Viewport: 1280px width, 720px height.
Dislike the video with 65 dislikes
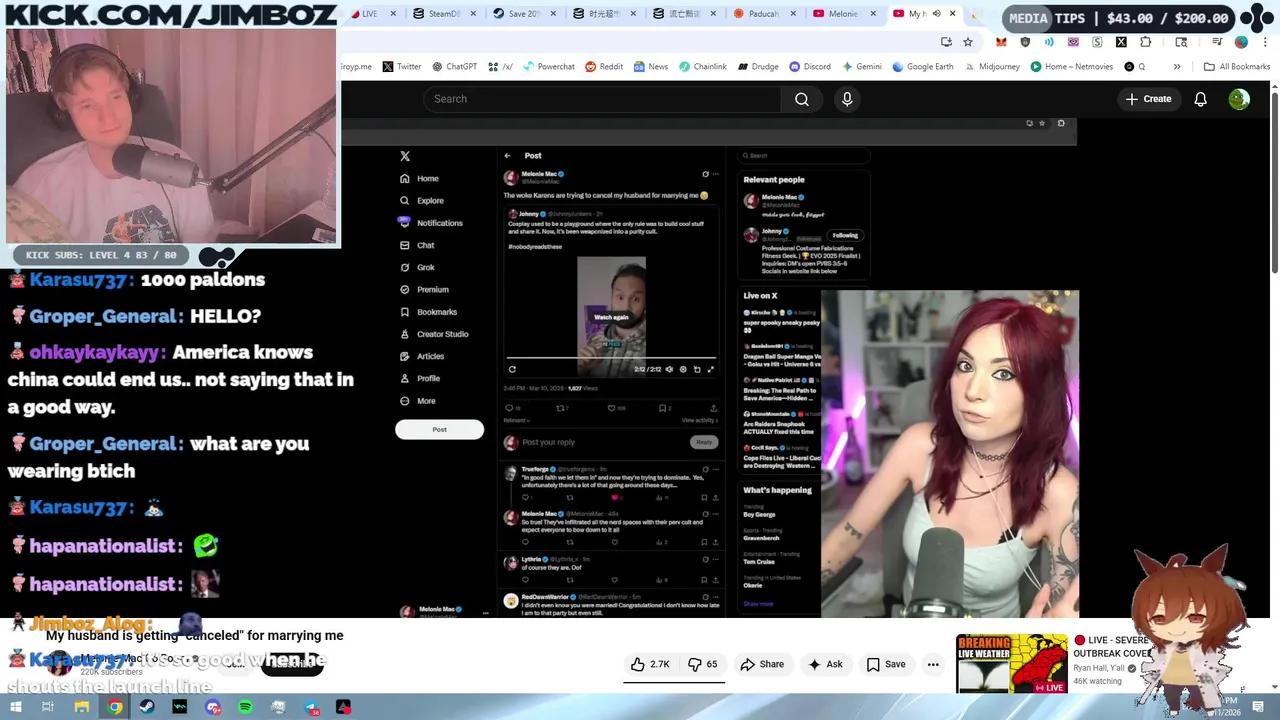[x=703, y=664]
